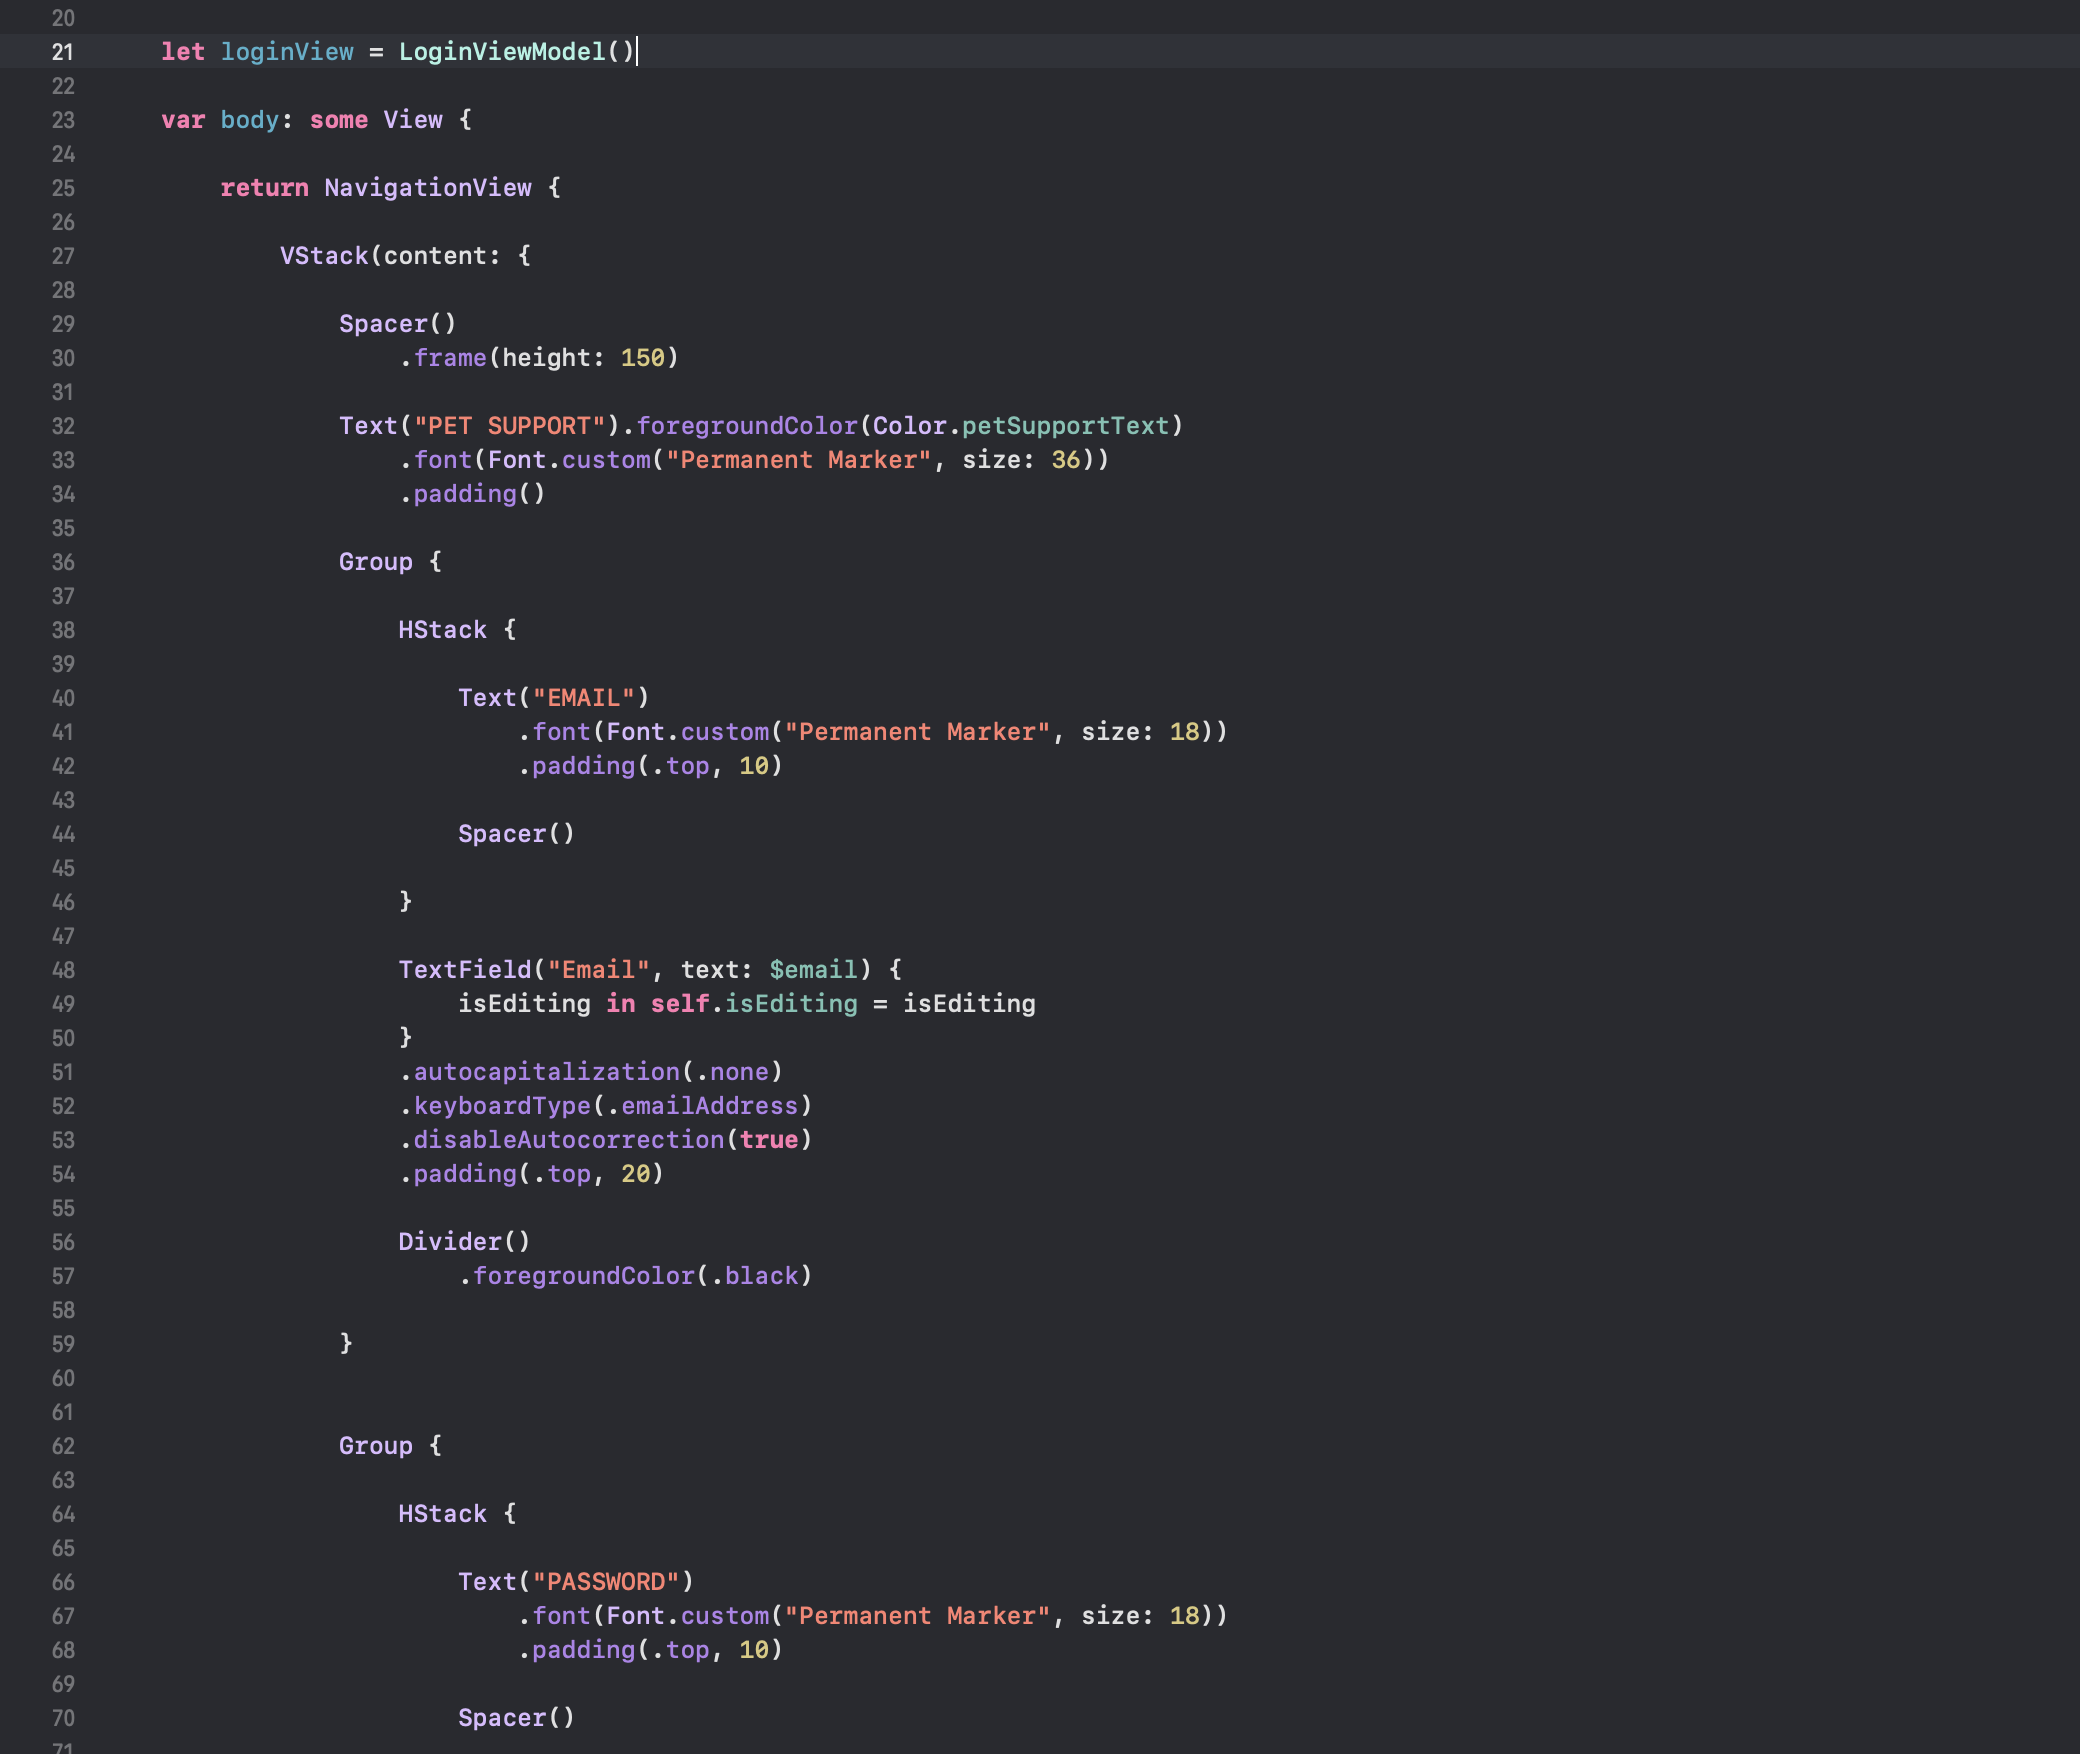
Task: Click 'VStack' on line 27
Action: 324,256
